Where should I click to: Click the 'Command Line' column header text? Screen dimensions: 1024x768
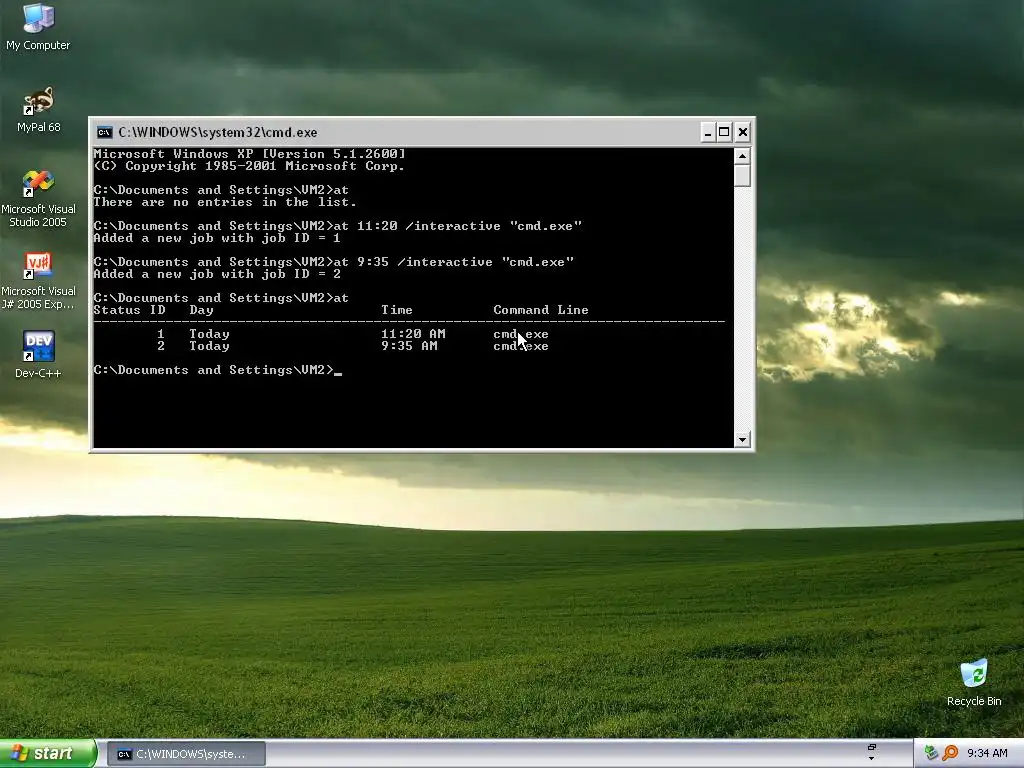coord(541,310)
